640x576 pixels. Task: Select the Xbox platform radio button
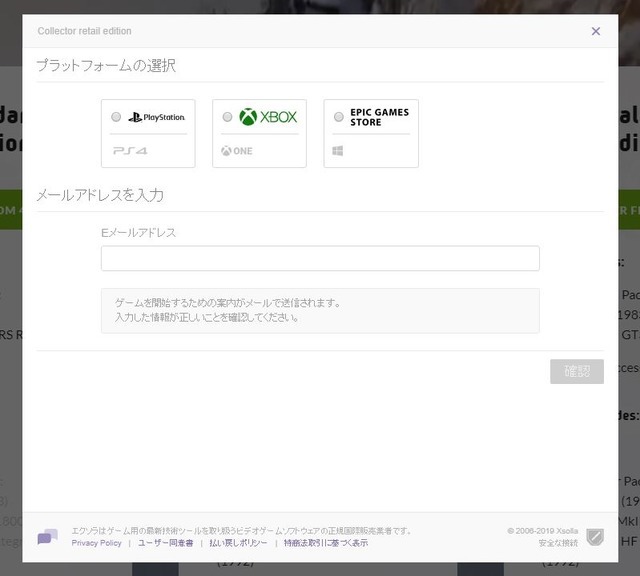(x=227, y=117)
